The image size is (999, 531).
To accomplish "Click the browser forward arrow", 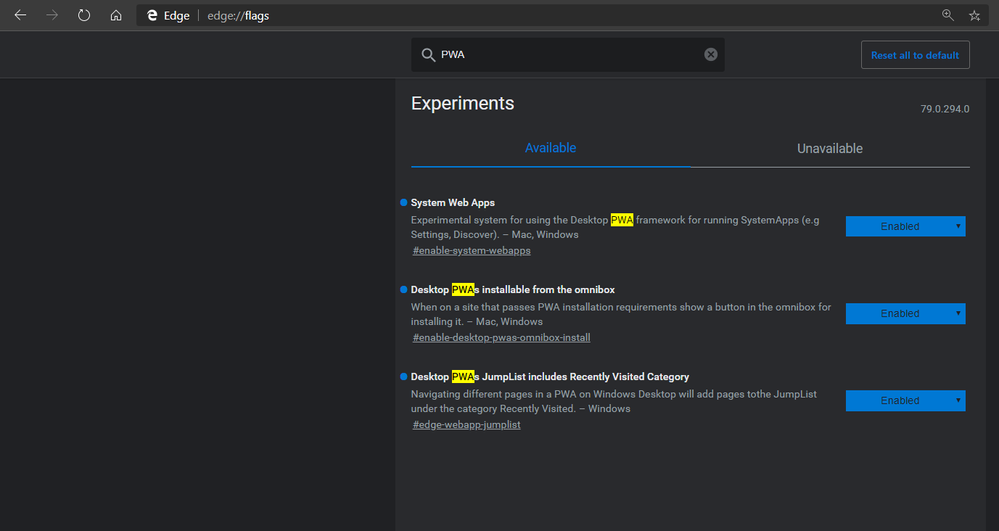I will tap(52, 15).
